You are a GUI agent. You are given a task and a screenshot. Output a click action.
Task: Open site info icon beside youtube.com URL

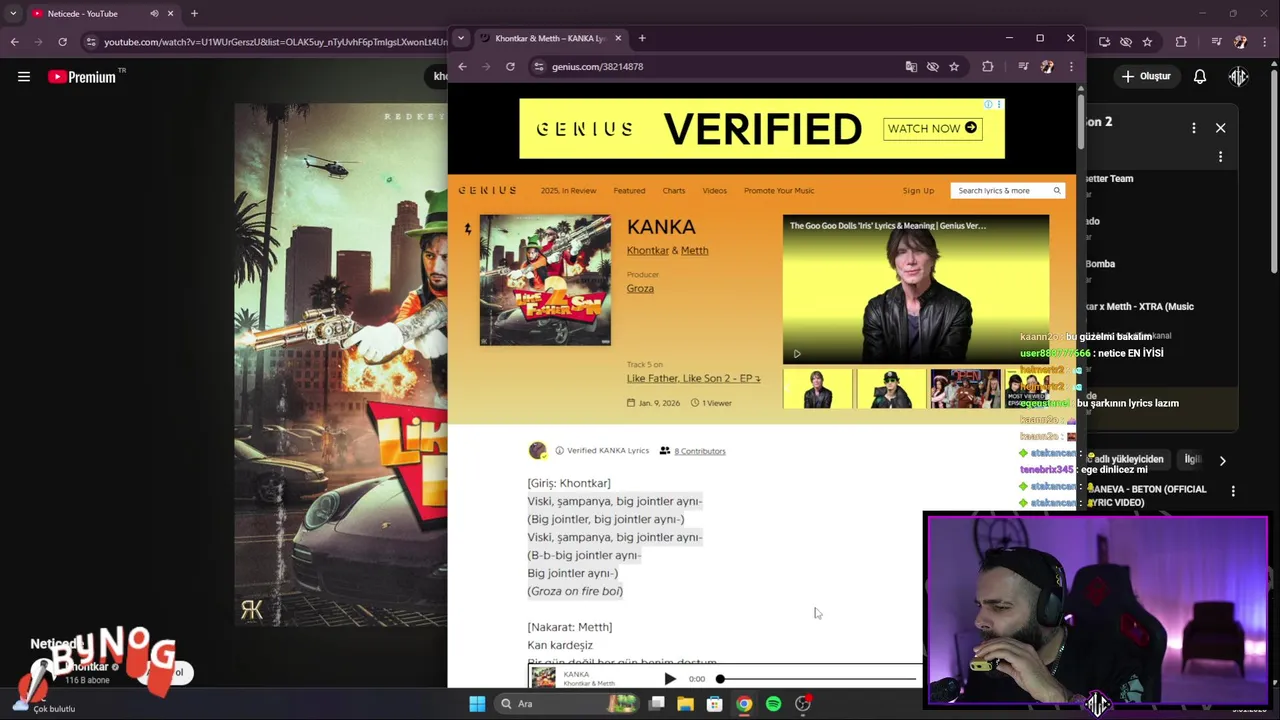[91, 42]
